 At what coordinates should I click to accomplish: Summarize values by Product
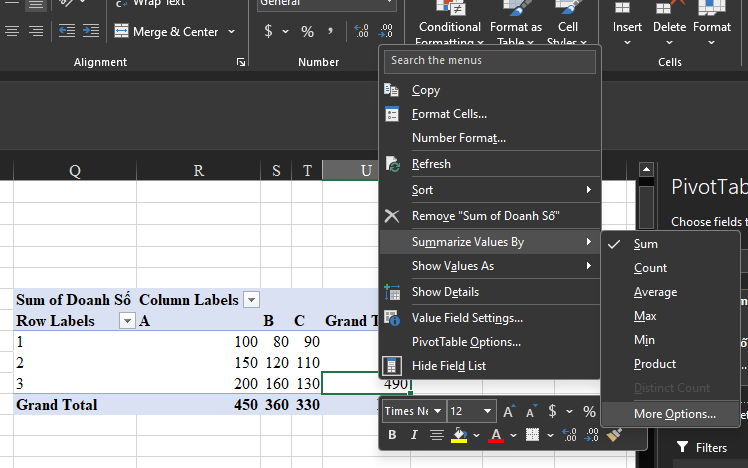654,364
